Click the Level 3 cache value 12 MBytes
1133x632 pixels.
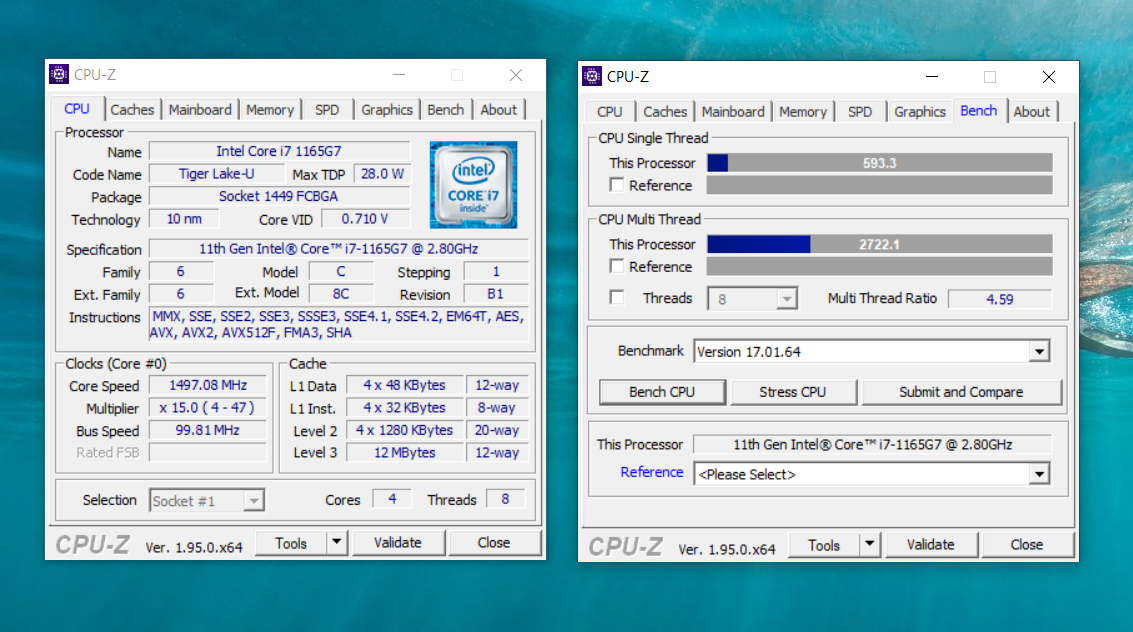coord(405,453)
